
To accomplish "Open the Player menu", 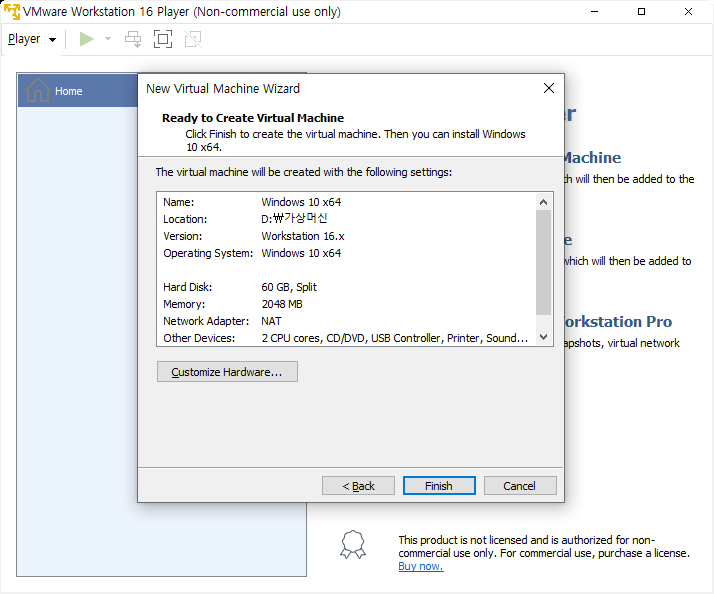I will (32, 39).
